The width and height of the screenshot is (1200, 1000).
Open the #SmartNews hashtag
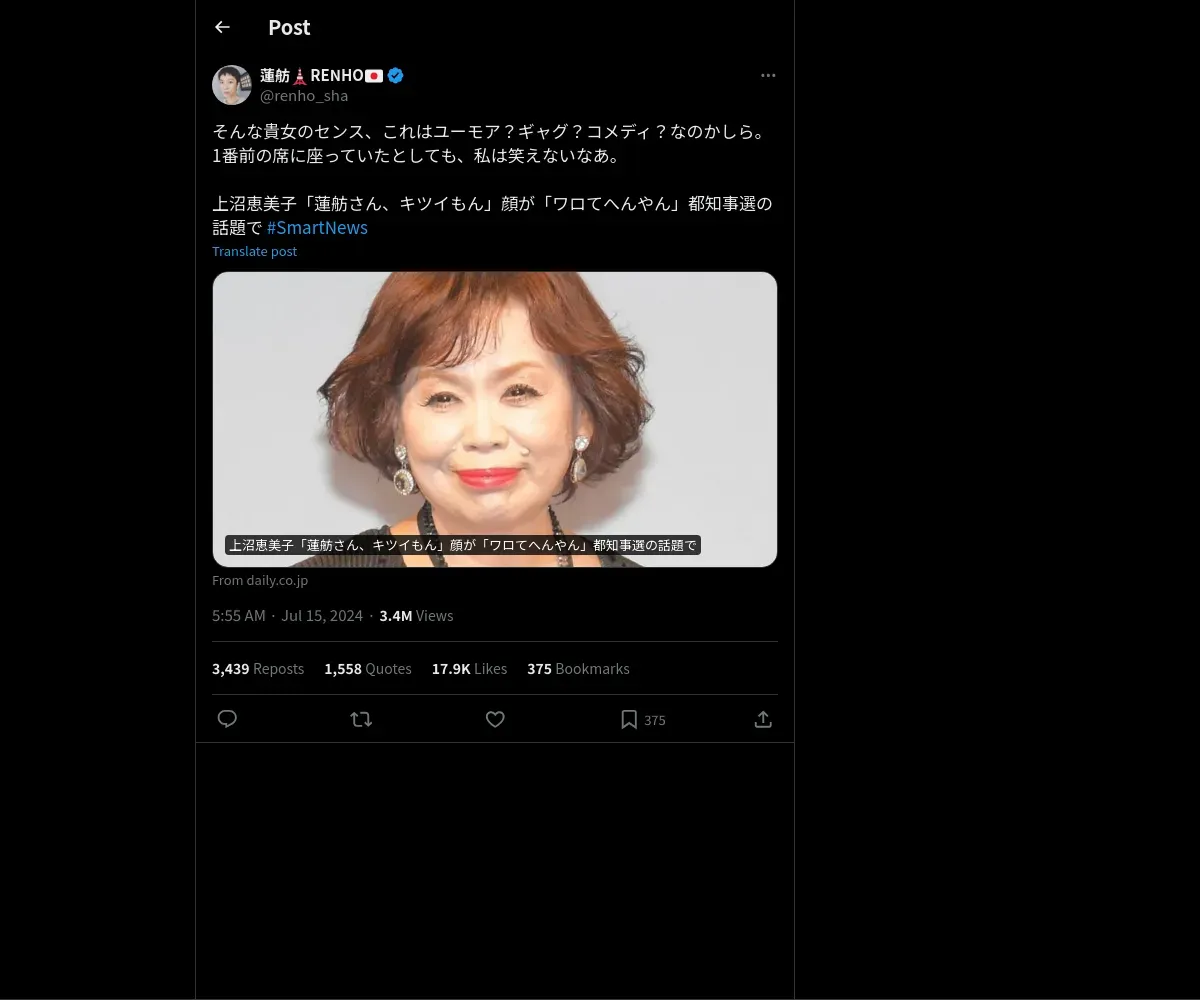(317, 228)
